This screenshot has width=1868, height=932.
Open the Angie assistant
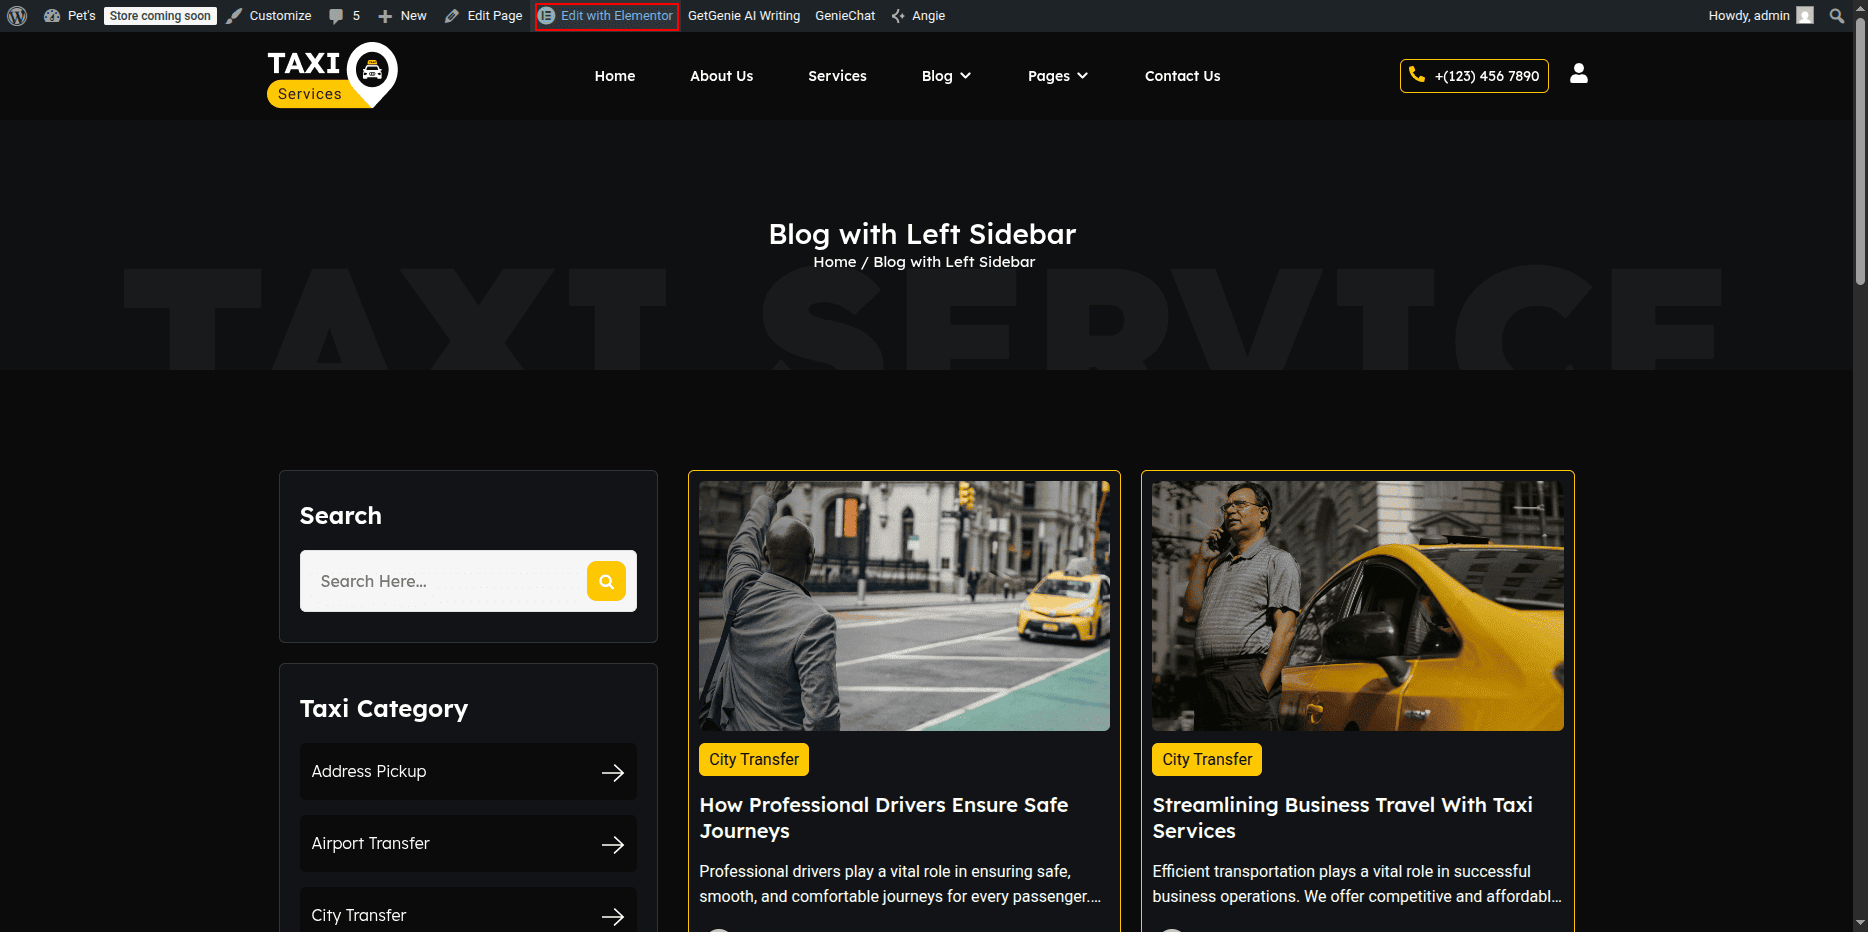click(x=918, y=16)
